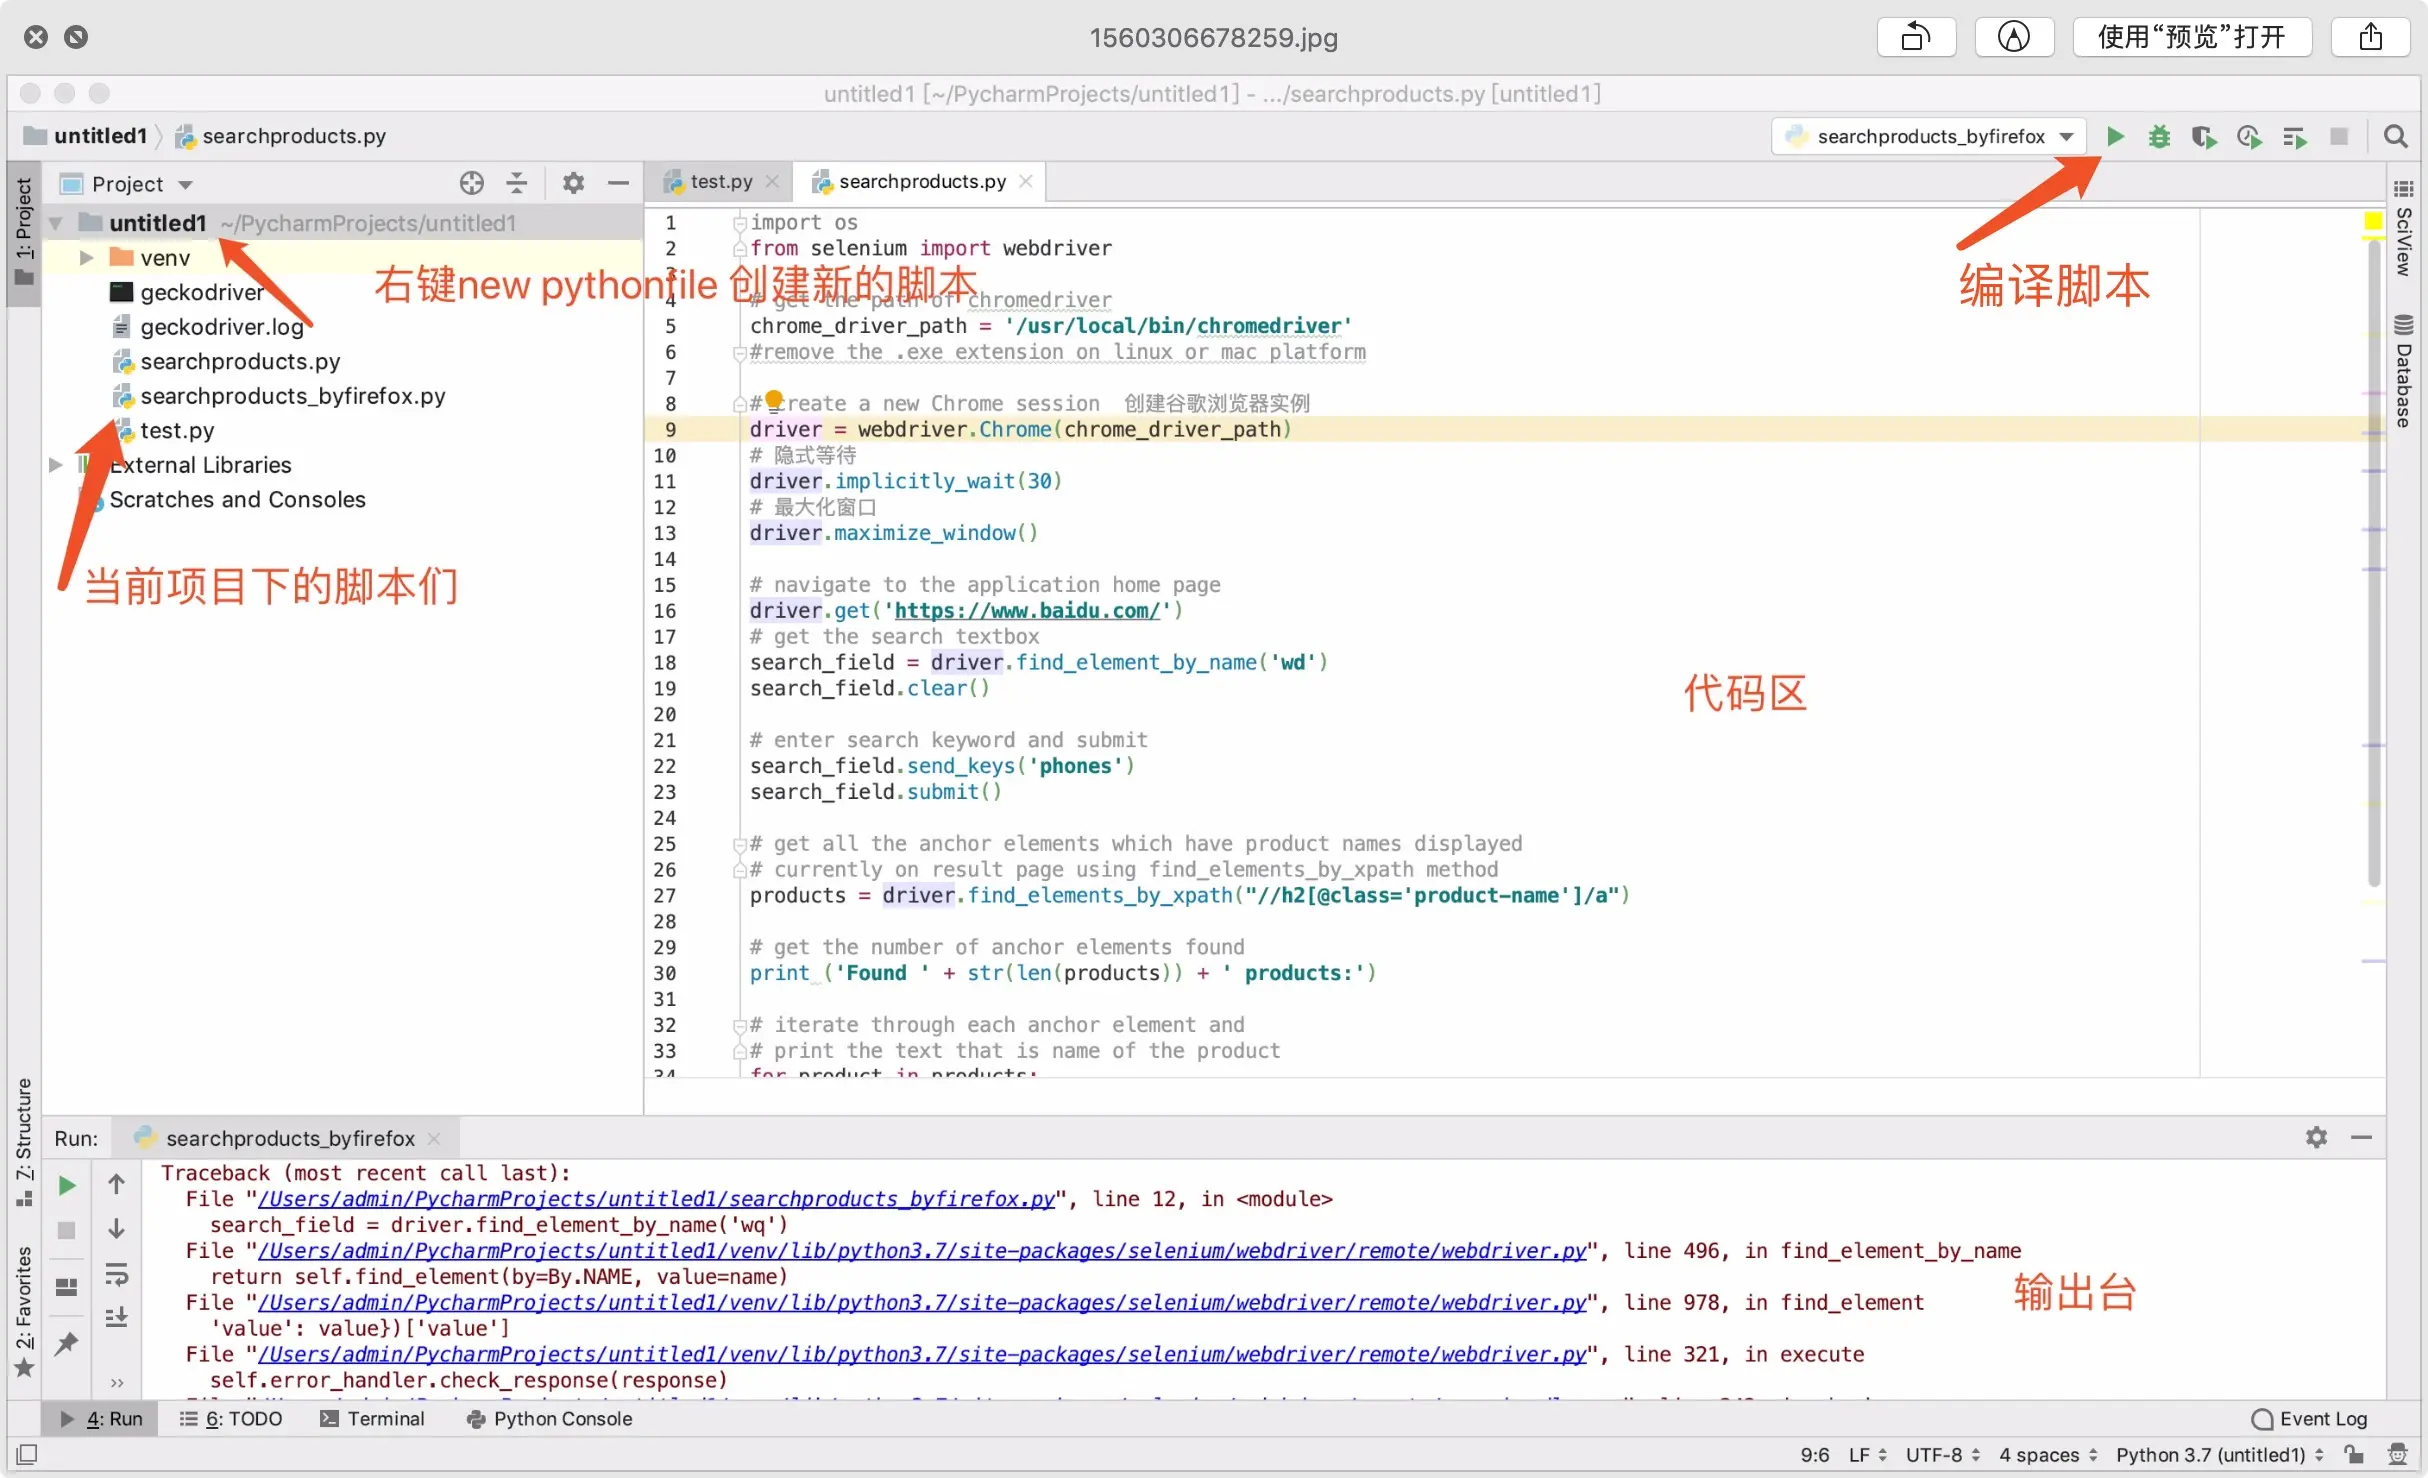
Task: Click the Scroll to end icon in Run panel
Action: coord(117,1317)
